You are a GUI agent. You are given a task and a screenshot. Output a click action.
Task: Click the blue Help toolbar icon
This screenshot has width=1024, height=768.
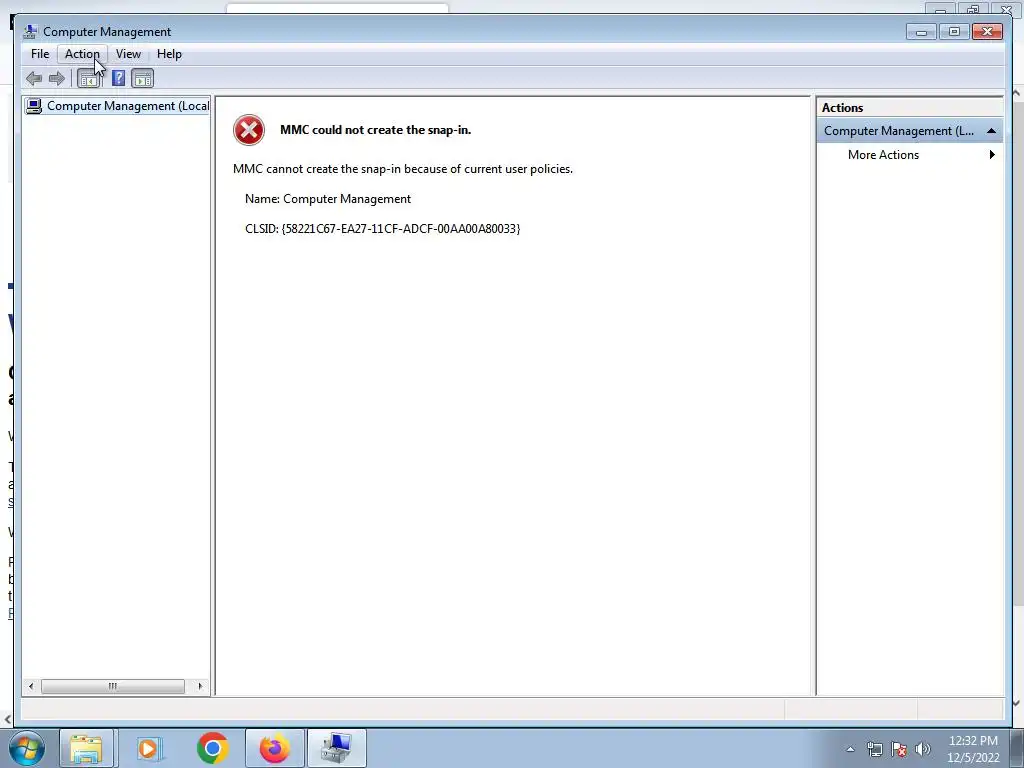click(x=118, y=79)
